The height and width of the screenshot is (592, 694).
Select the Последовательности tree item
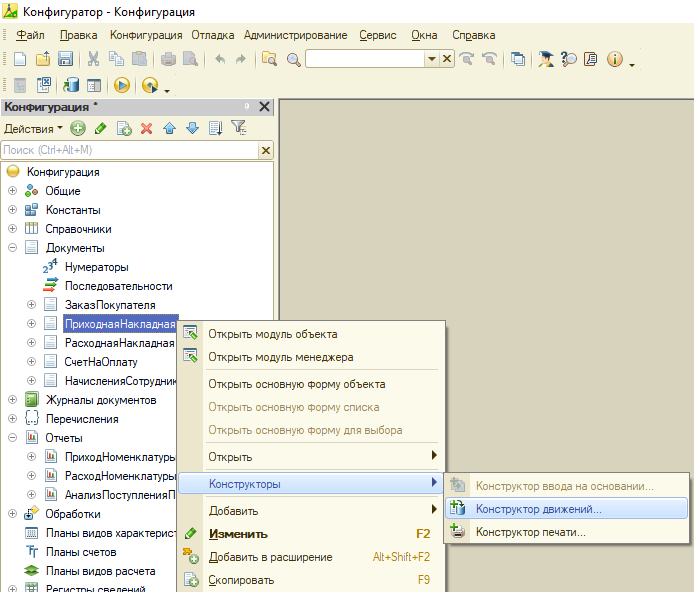coord(119,286)
